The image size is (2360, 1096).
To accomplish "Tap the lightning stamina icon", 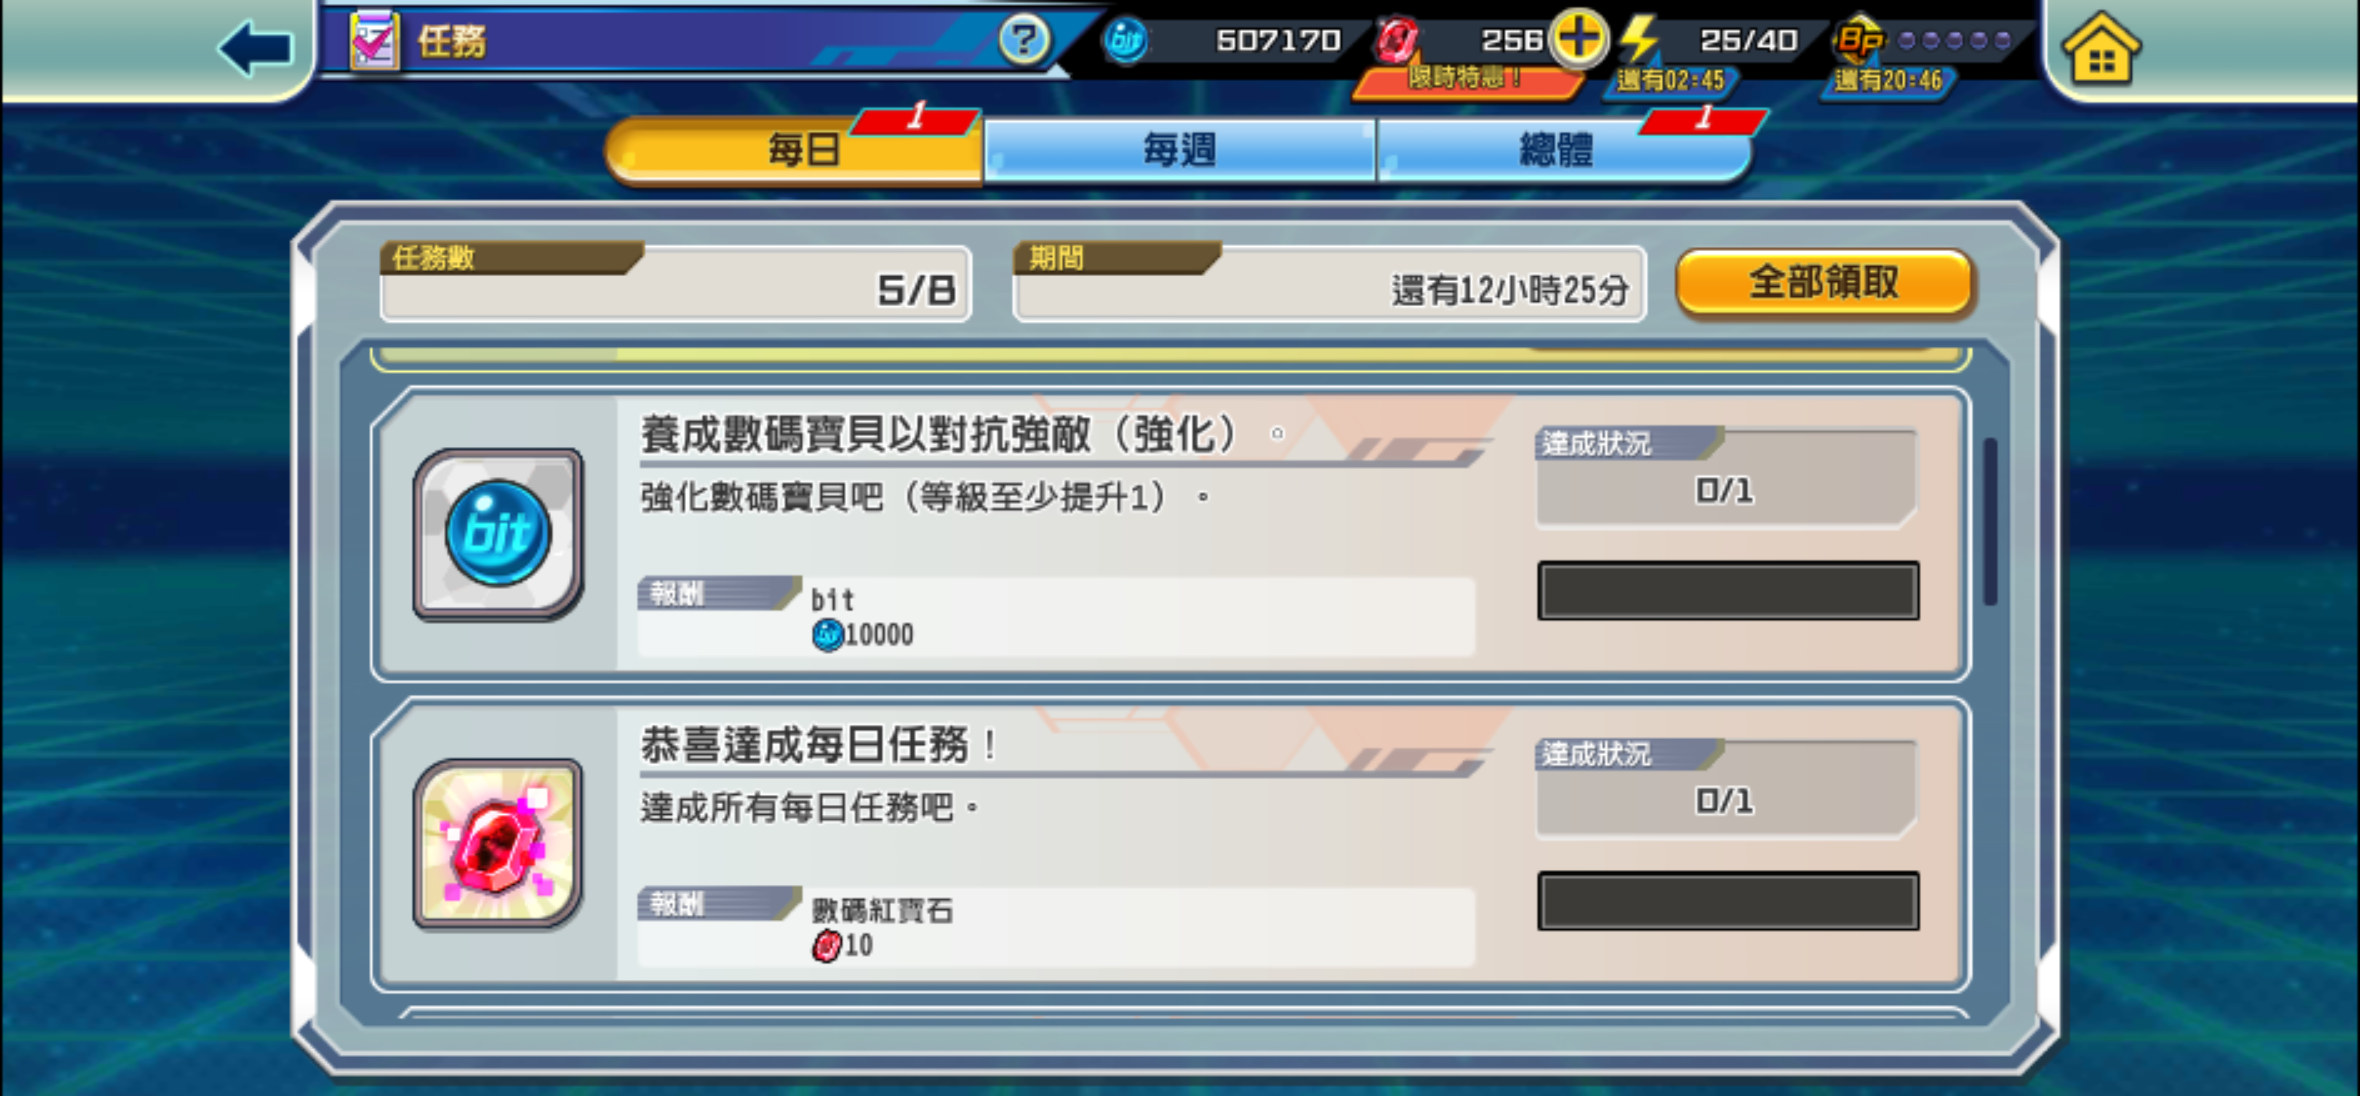I will coord(1639,40).
